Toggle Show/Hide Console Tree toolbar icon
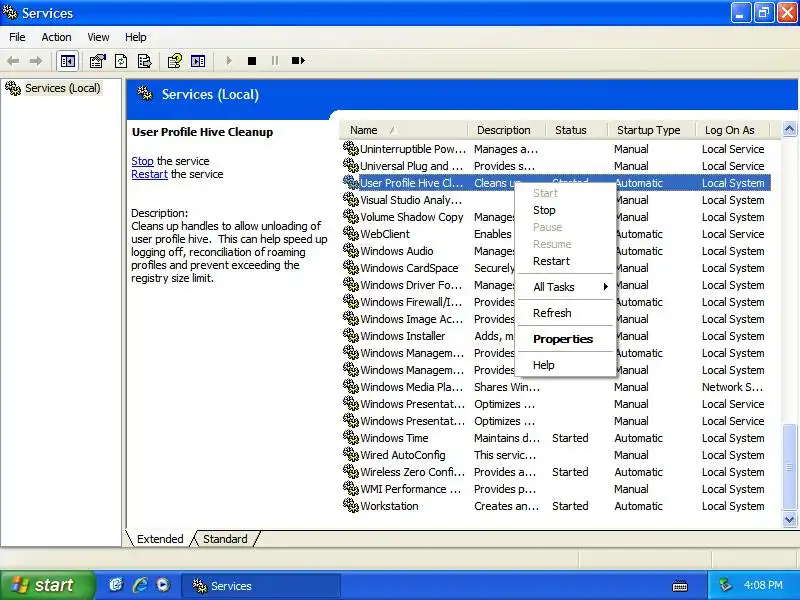Screen dimensions: 800x600 67,61
